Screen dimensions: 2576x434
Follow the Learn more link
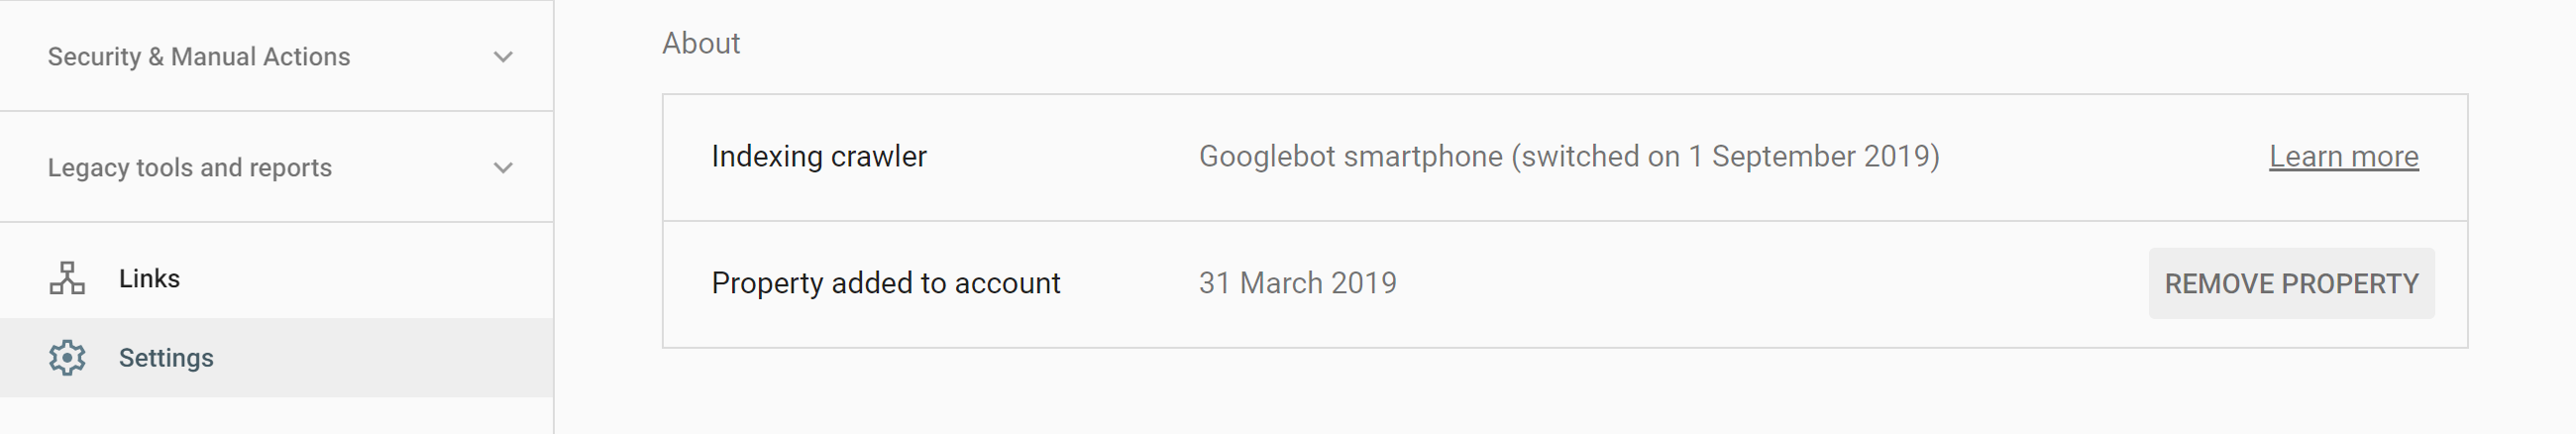point(2343,157)
